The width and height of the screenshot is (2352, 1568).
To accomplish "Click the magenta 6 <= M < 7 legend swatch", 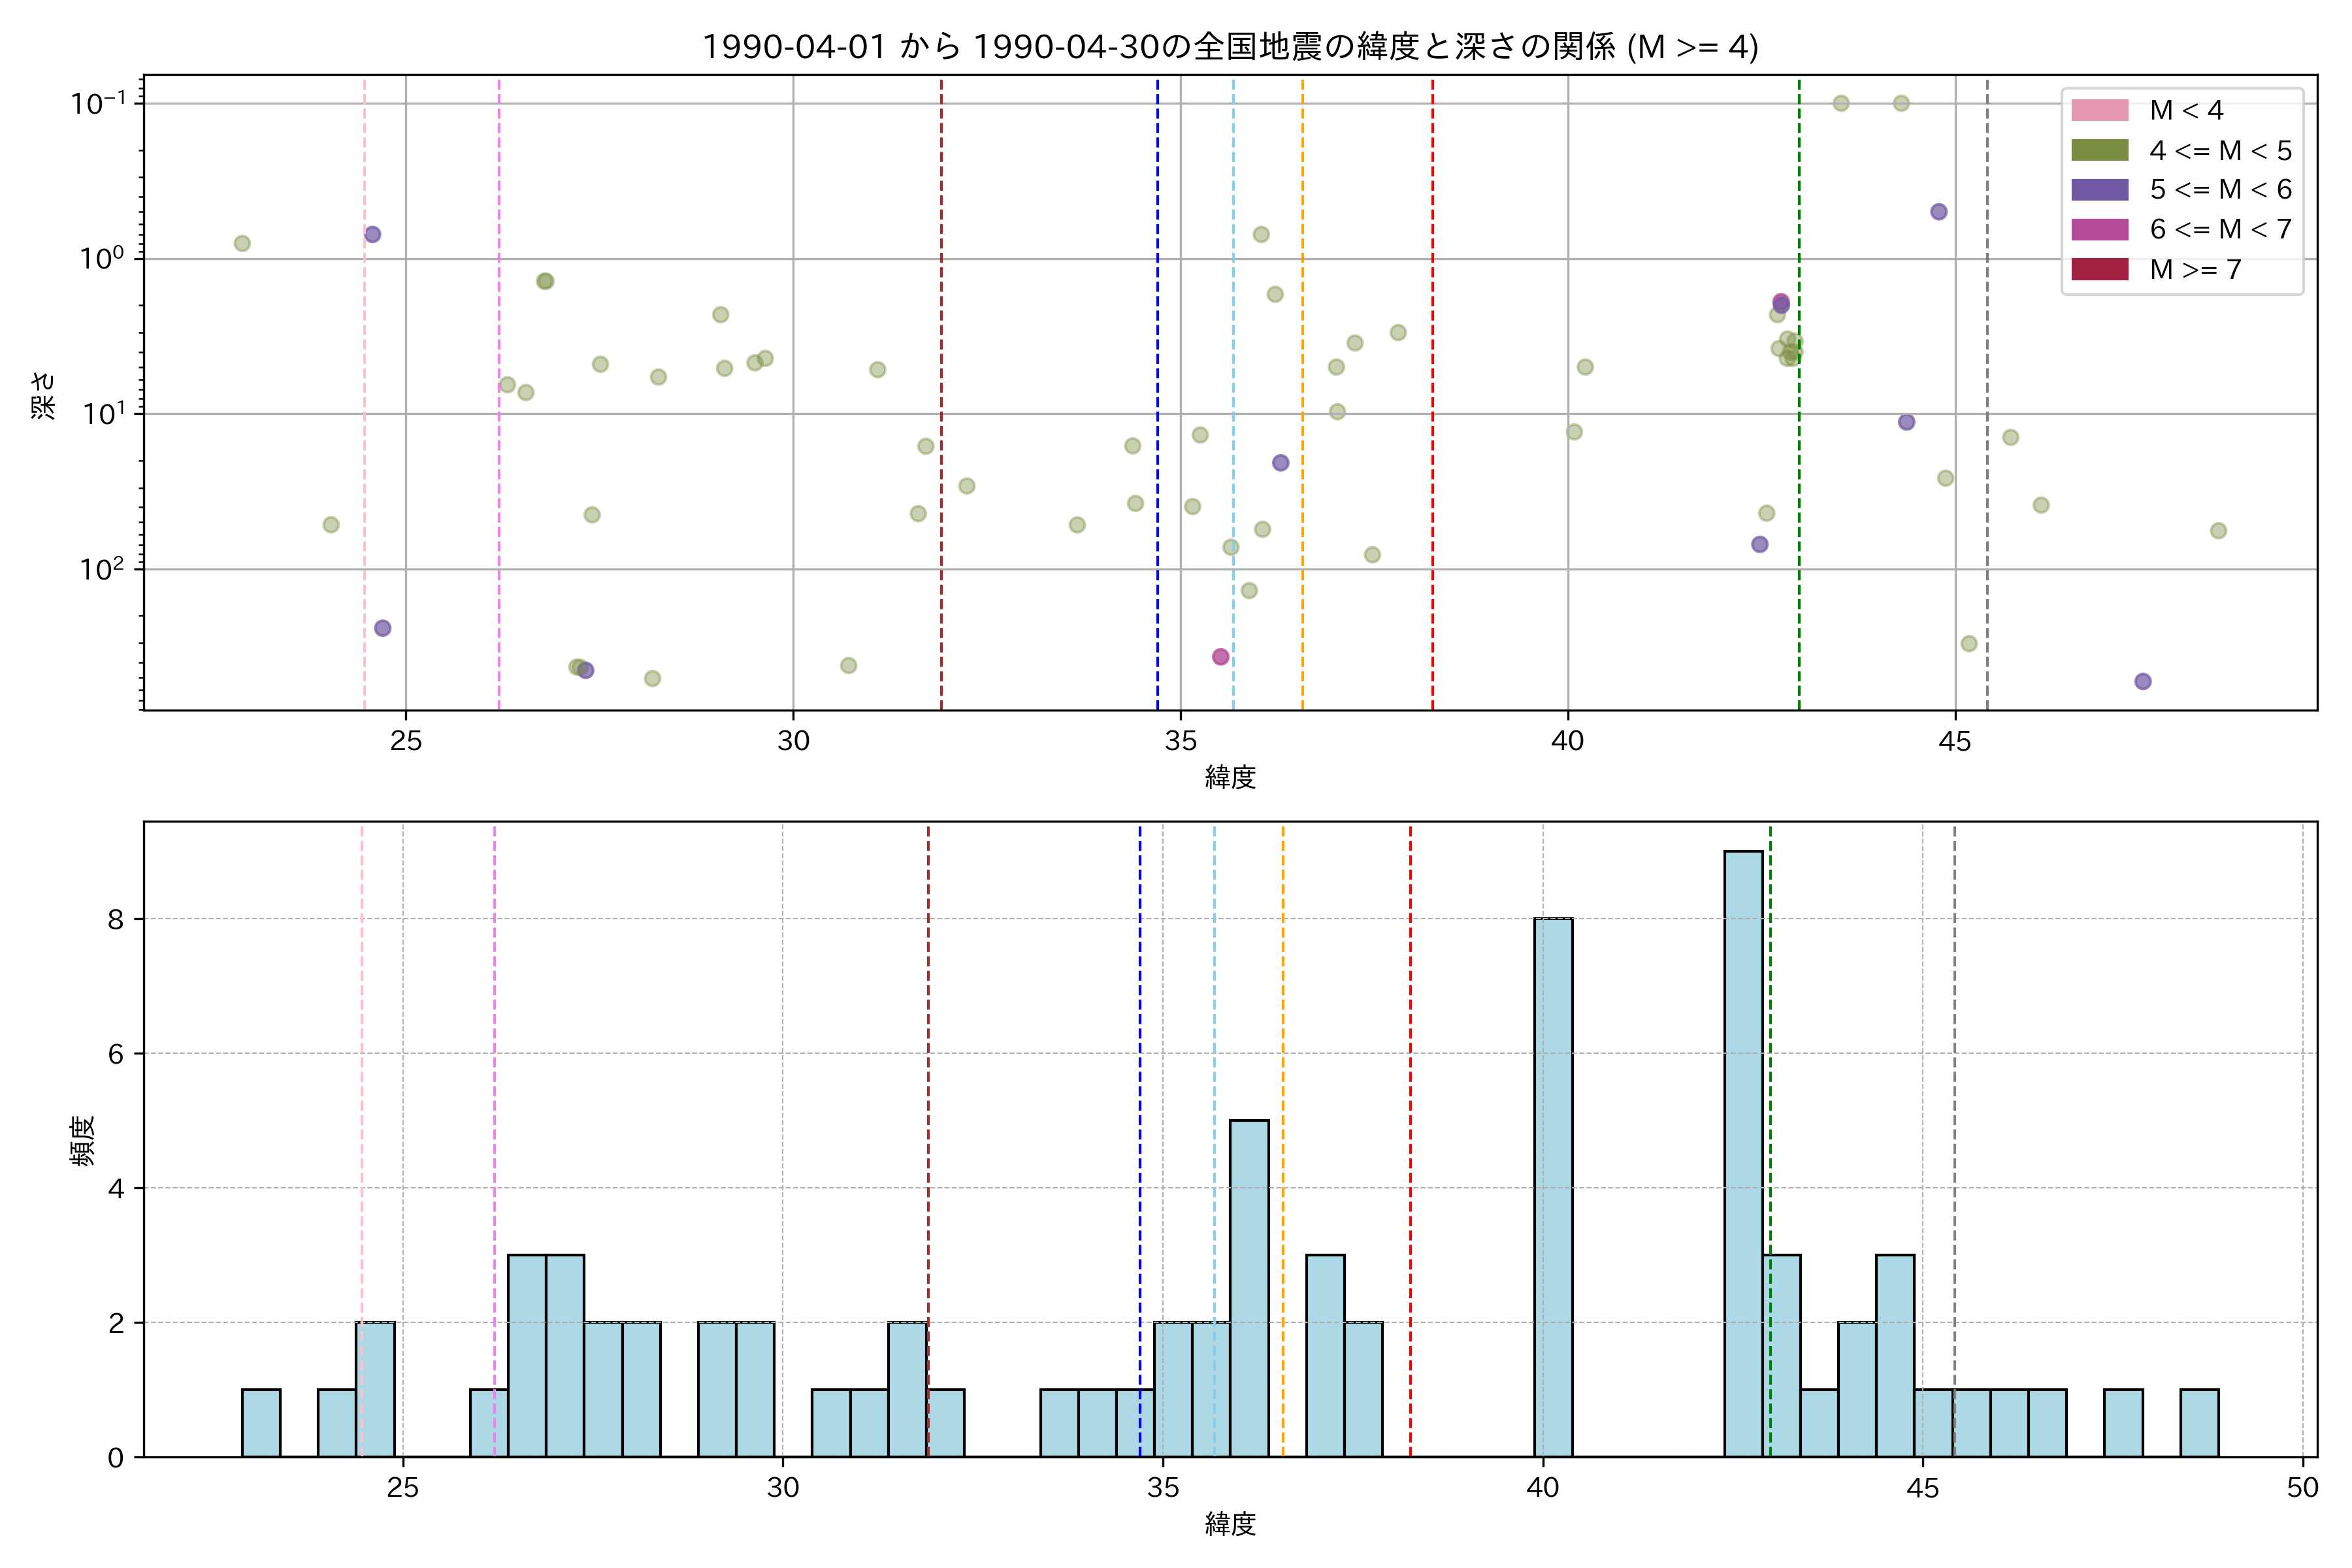I will [2099, 229].
